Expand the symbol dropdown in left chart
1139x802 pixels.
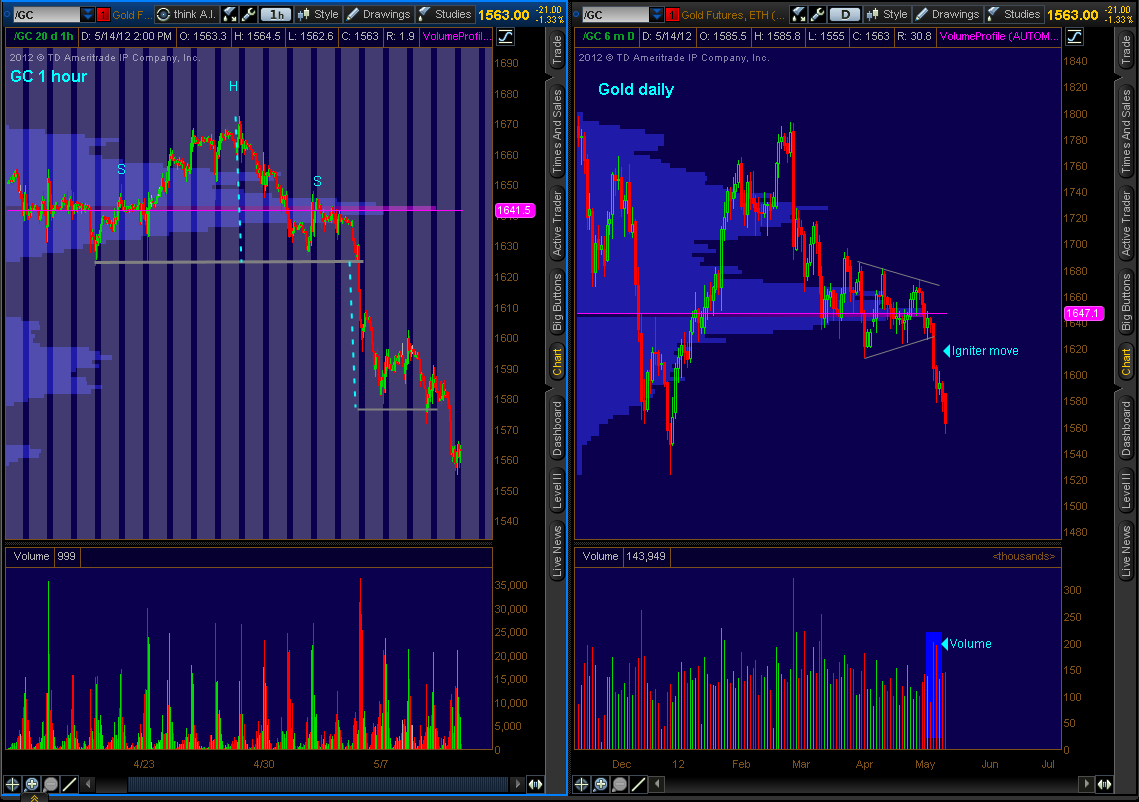coord(88,14)
